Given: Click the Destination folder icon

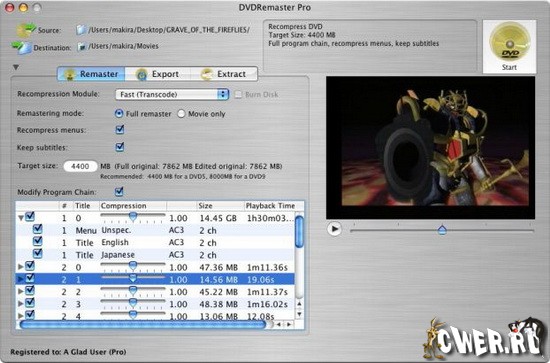Looking at the screenshot, I should pos(21,47).
